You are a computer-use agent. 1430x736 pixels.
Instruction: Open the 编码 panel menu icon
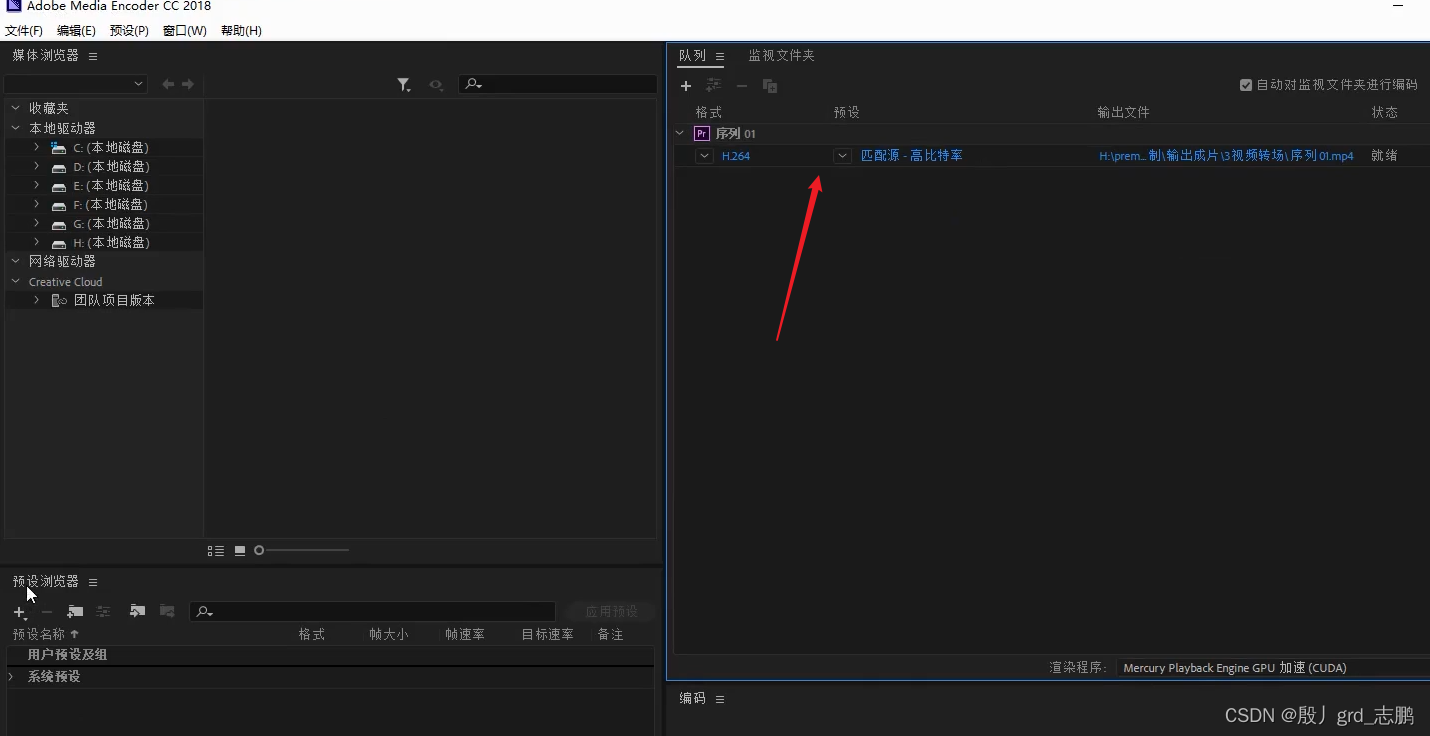point(719,699)
